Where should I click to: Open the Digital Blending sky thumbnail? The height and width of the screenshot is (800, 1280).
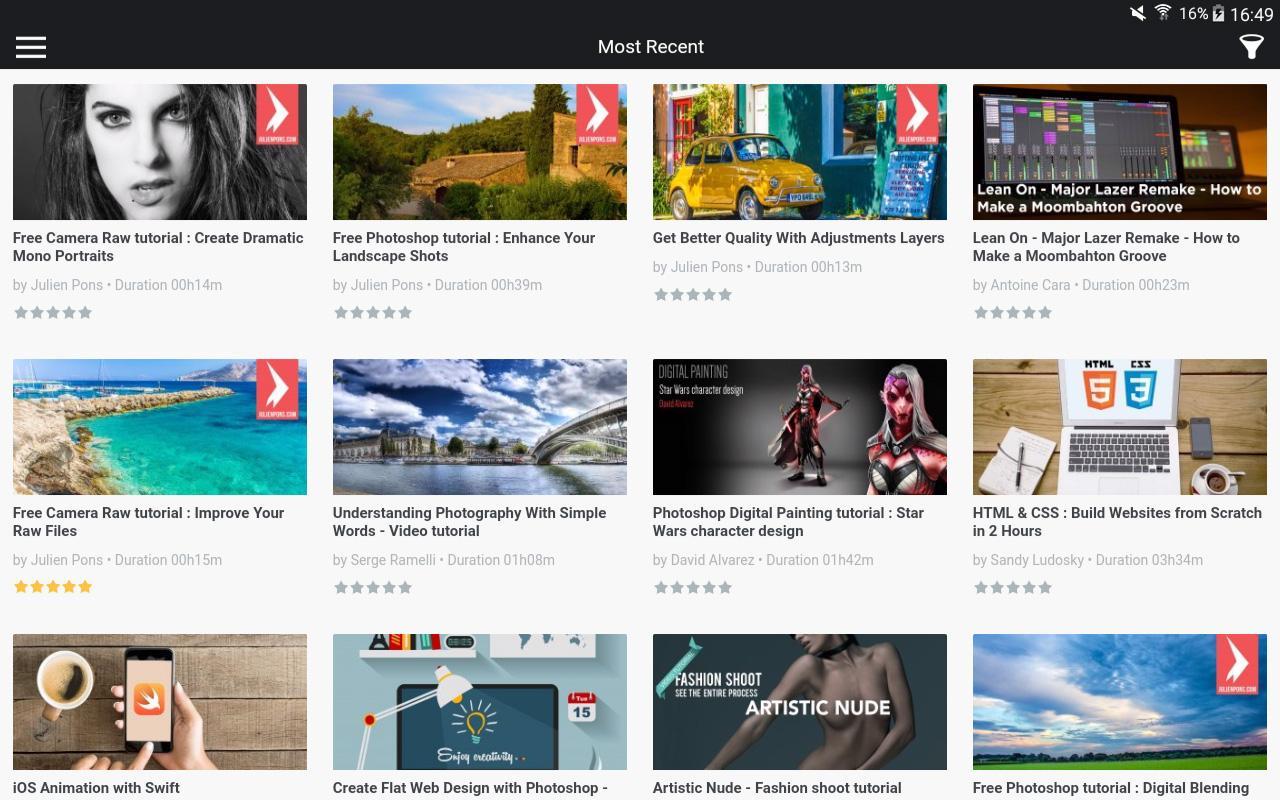click(1120, 702)
